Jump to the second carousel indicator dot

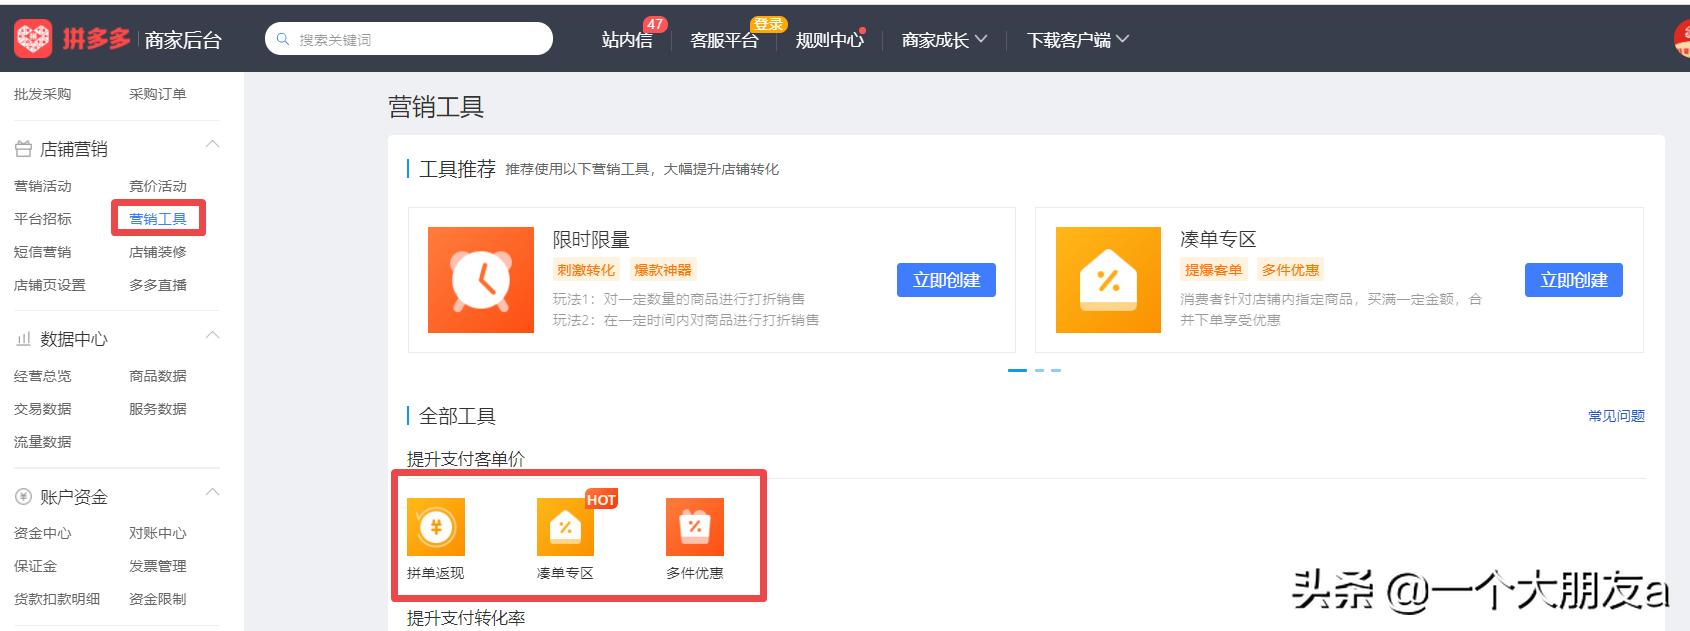click(x=1040, y=370)
